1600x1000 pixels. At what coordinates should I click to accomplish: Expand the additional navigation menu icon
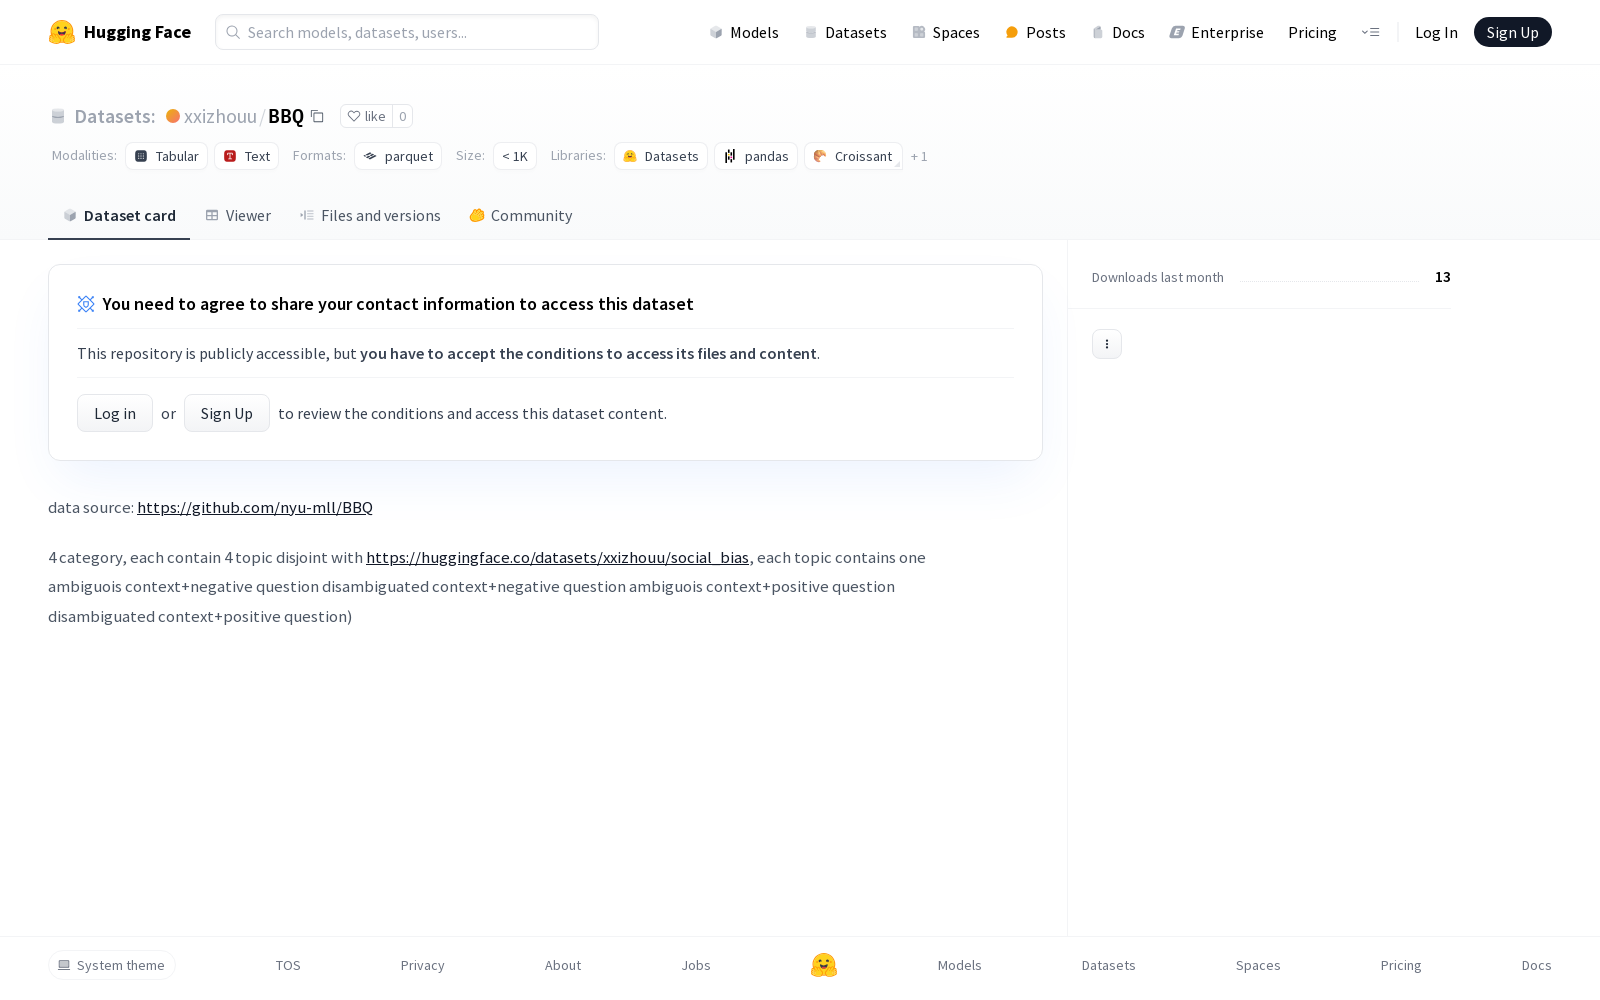point(1370,32)
